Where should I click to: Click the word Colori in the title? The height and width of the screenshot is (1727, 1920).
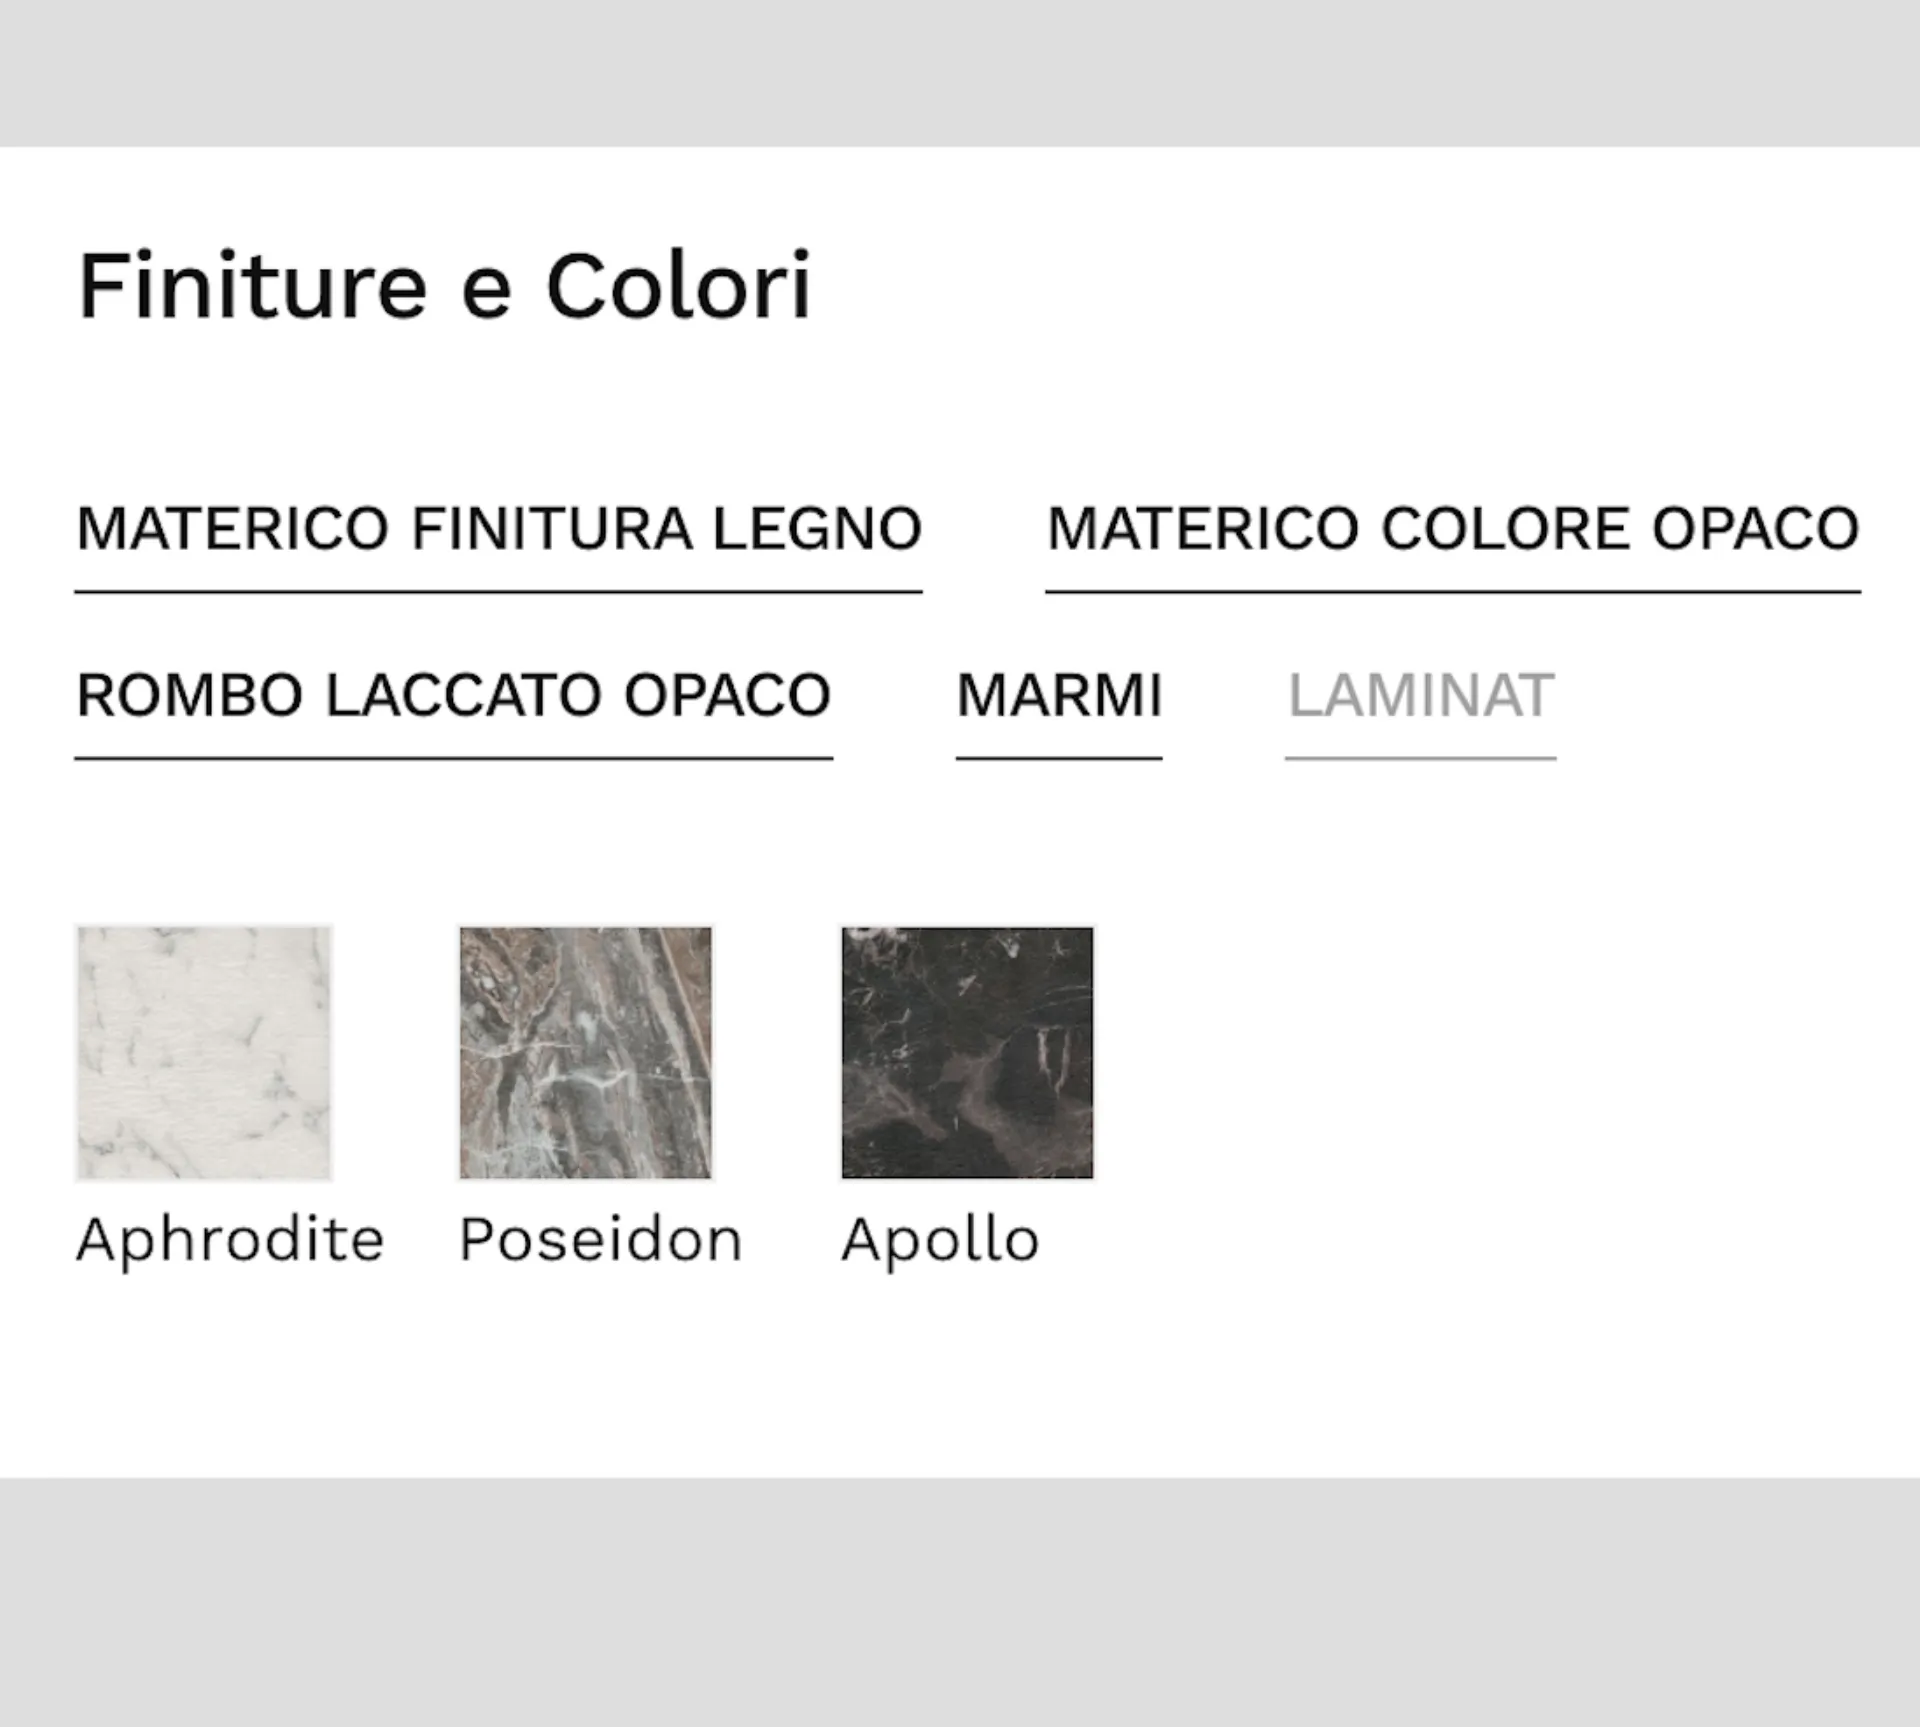pos(678,287)
